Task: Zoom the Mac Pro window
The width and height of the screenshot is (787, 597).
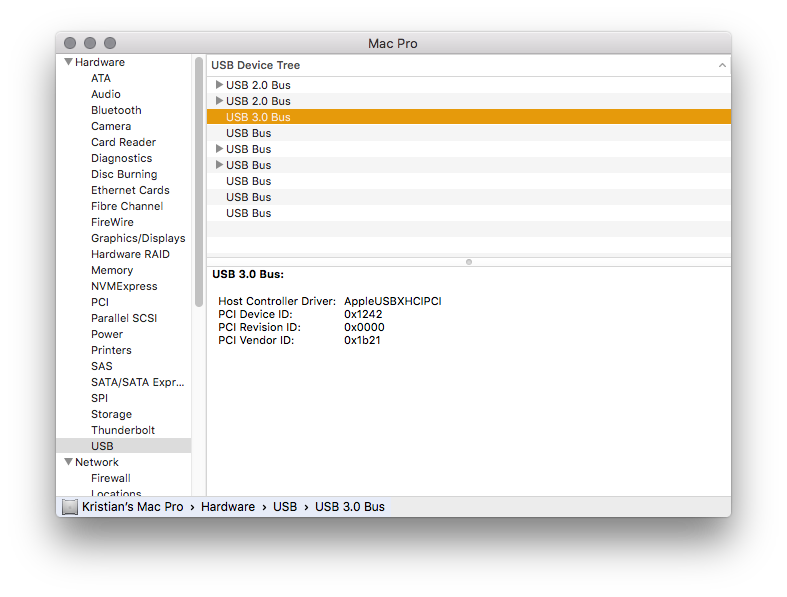Action: coord(110,43)
